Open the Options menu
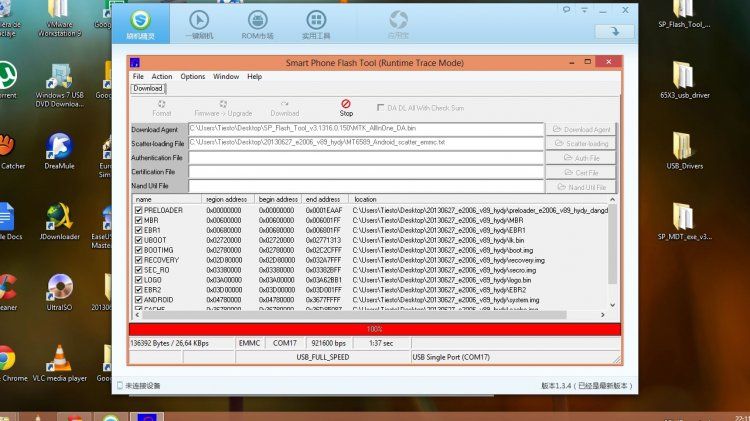This screenshot has width=750, height=421. [193, 77]
